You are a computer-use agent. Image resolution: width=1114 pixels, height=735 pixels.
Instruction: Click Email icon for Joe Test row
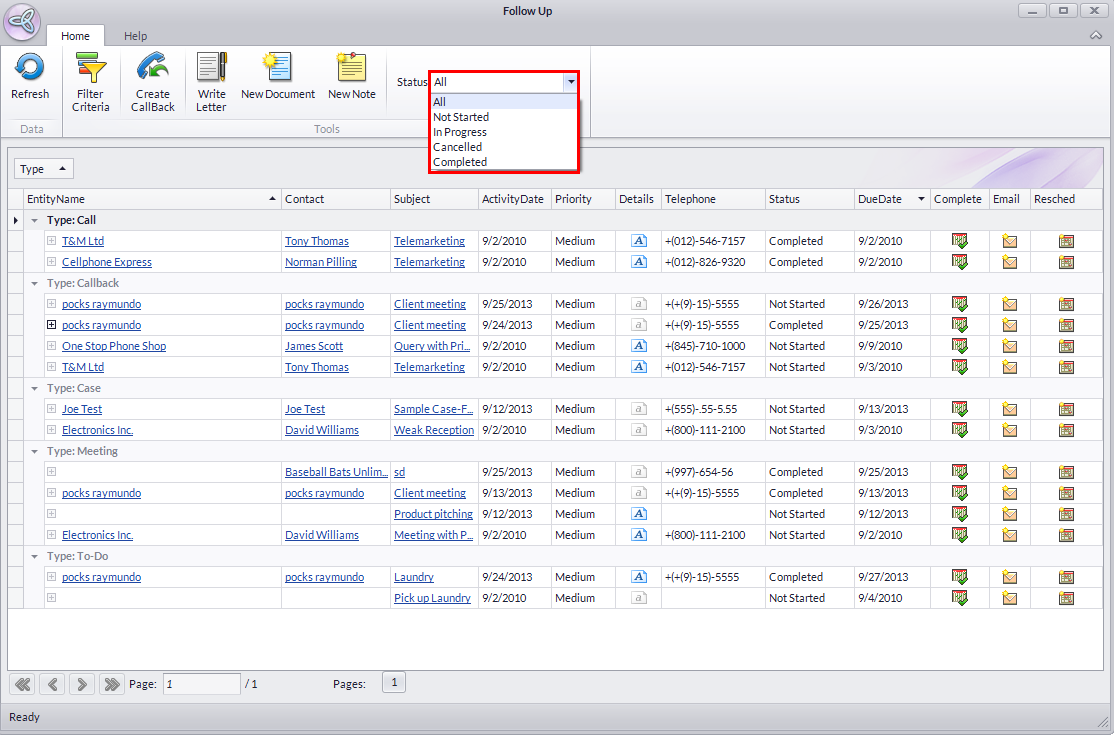click(1009, 409)
